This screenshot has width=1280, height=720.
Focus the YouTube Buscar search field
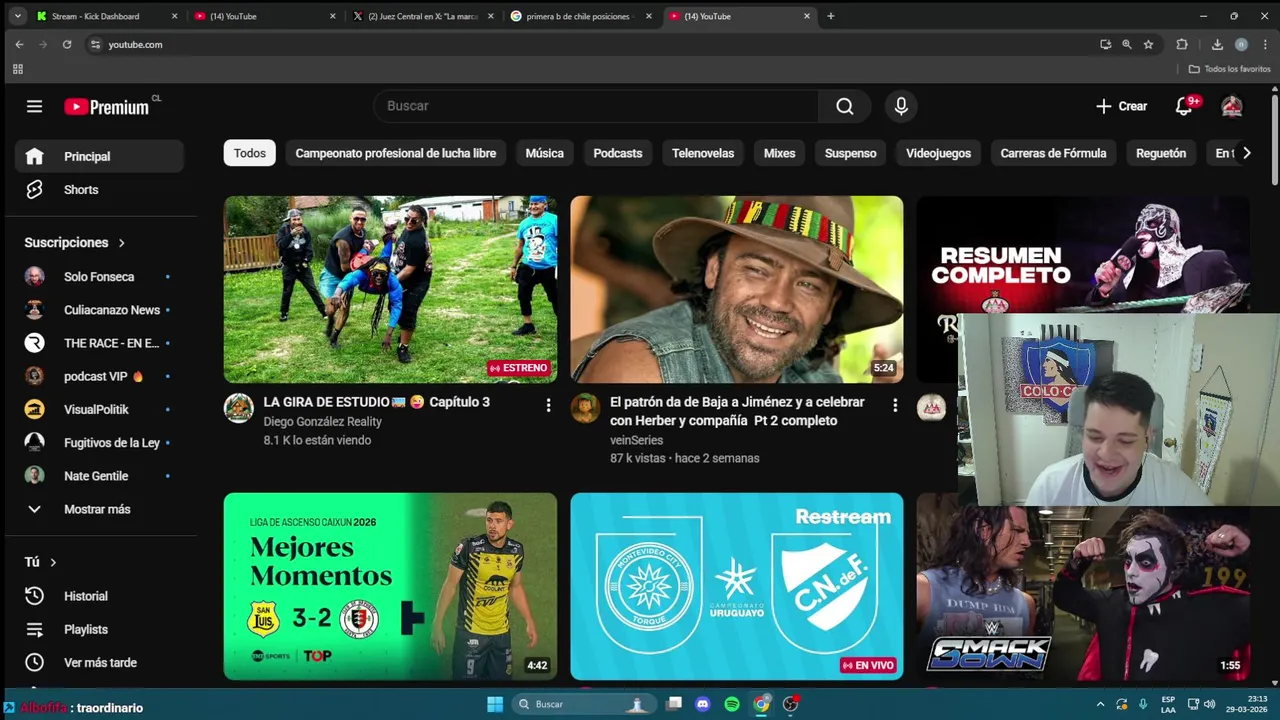596,106
